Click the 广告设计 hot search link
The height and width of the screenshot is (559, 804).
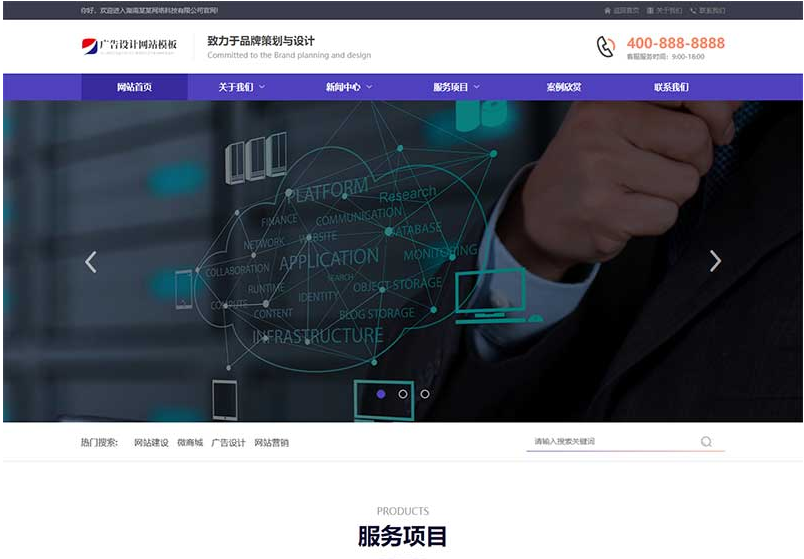[x=229, y=443]
